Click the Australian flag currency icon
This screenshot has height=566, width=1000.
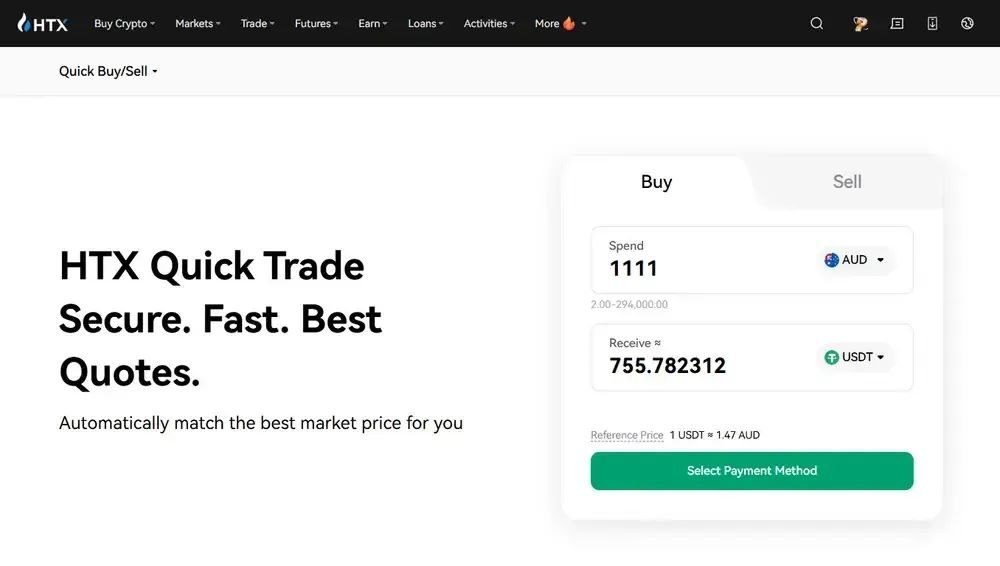[831, 260]
